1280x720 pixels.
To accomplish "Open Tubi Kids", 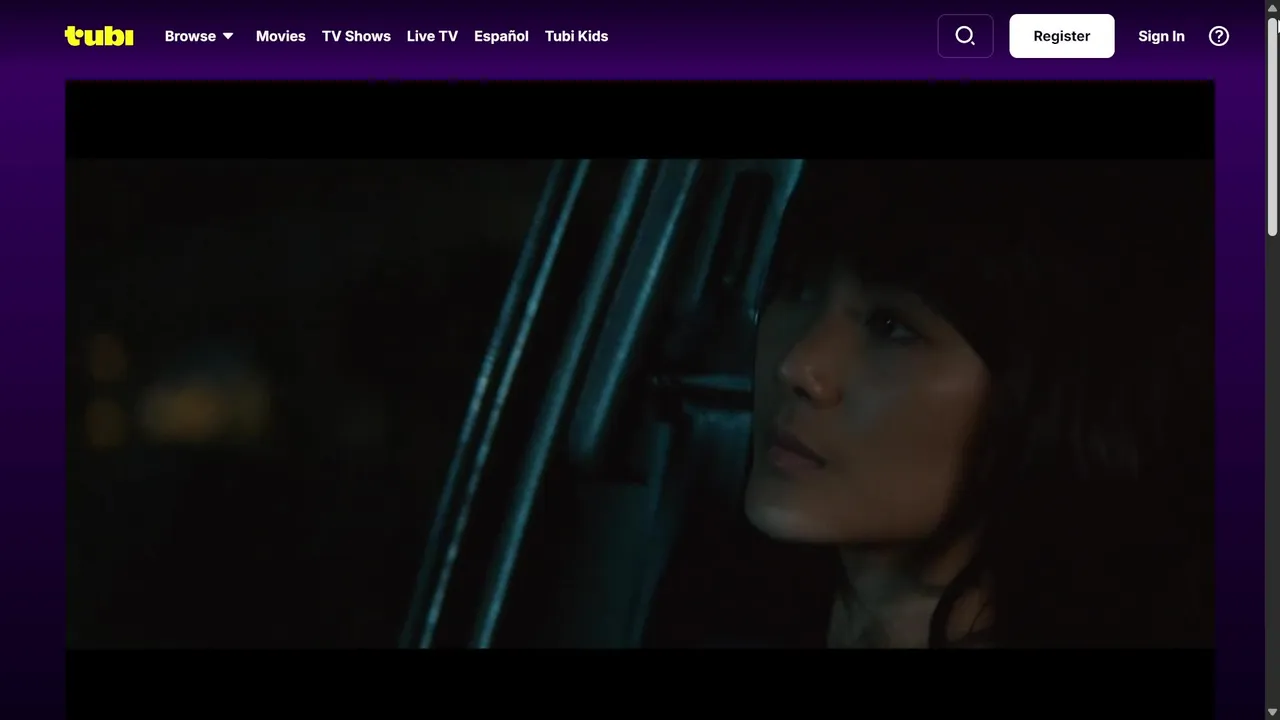I will click(x=576, y=36).
